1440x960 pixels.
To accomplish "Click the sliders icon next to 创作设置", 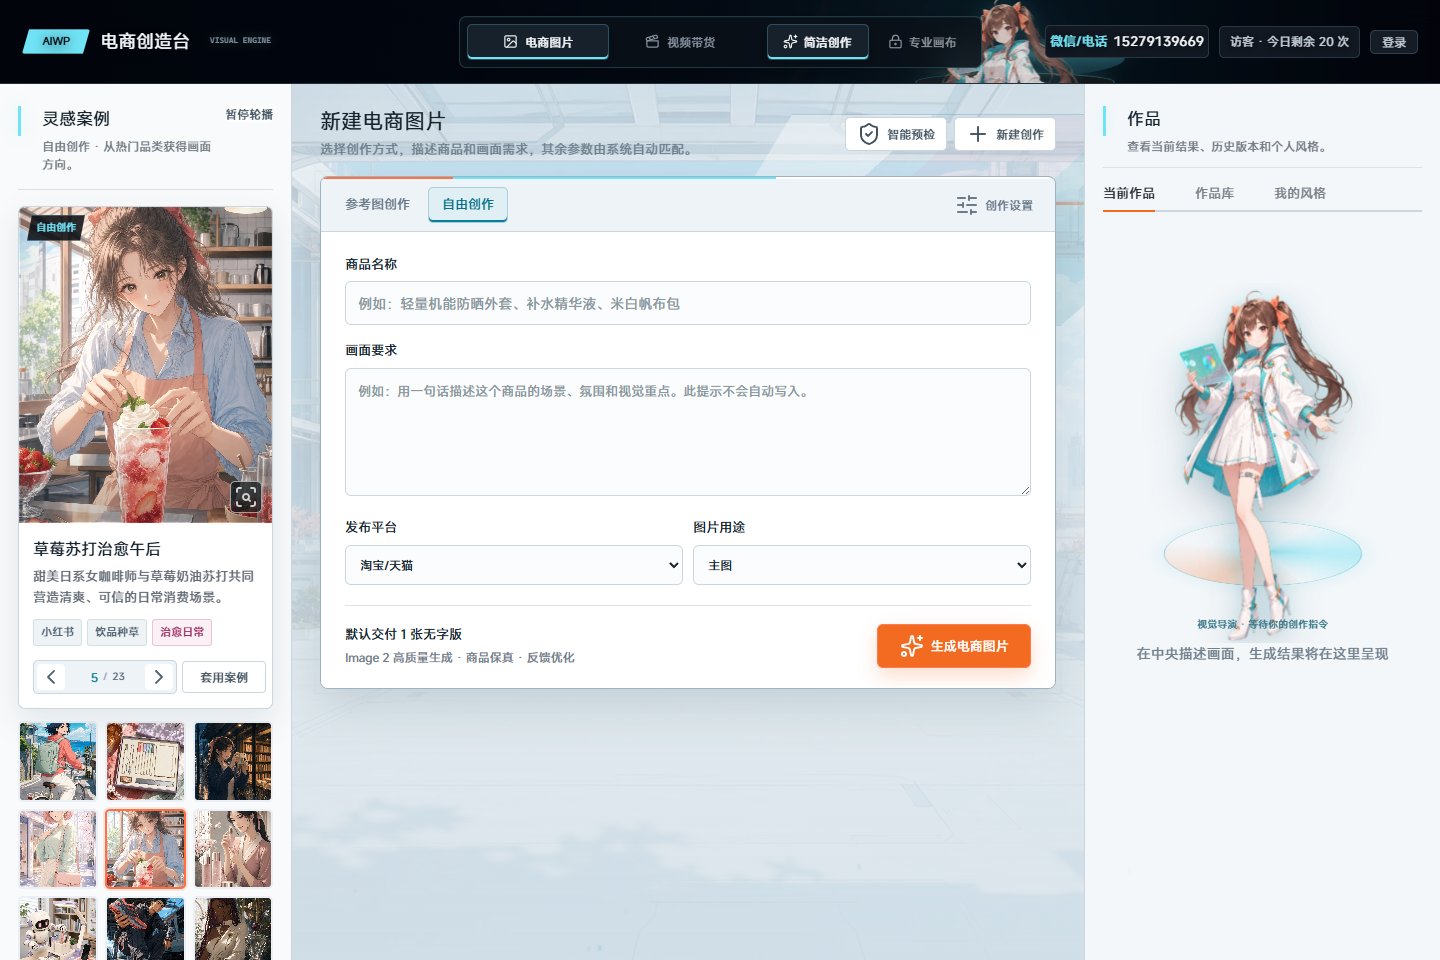I will (x=967, y=205).
